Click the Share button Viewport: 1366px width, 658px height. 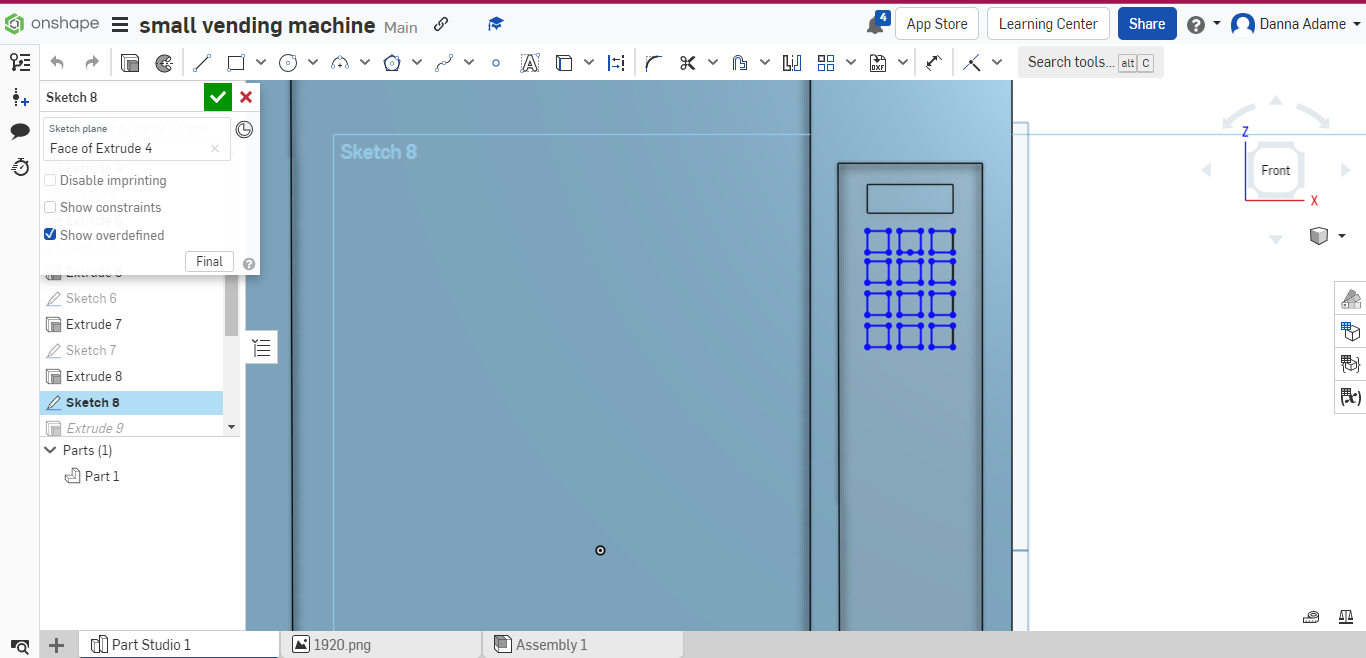[x=1147, y=23]
